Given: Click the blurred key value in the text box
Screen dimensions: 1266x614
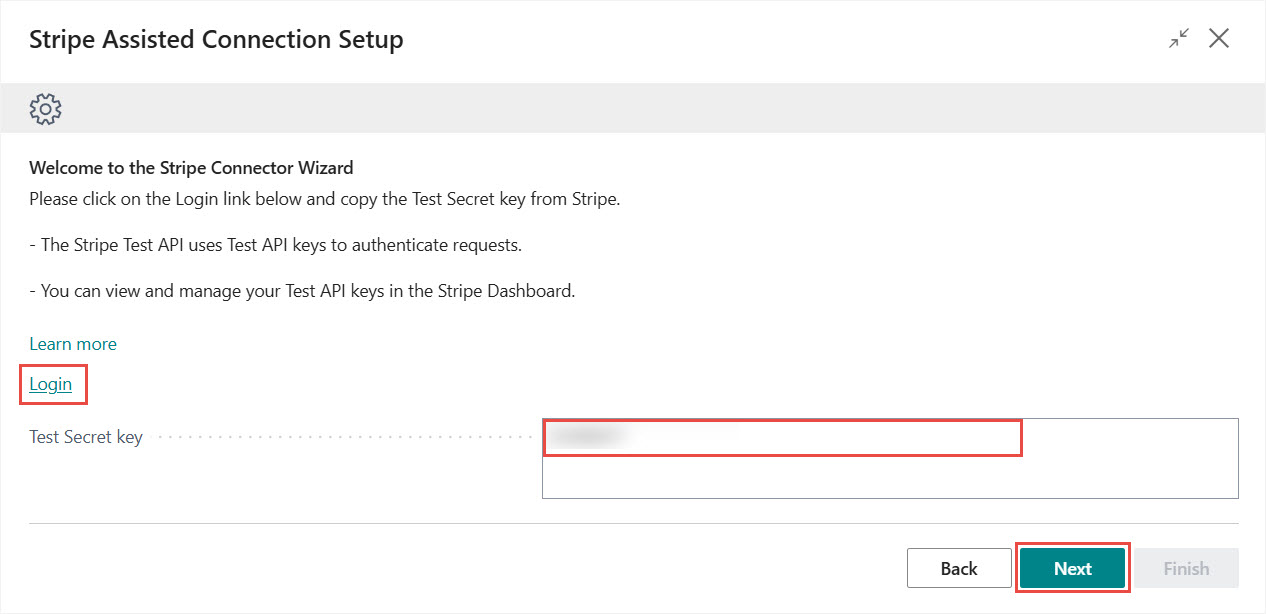Looking at the screenshot, I should pos(588,436).
